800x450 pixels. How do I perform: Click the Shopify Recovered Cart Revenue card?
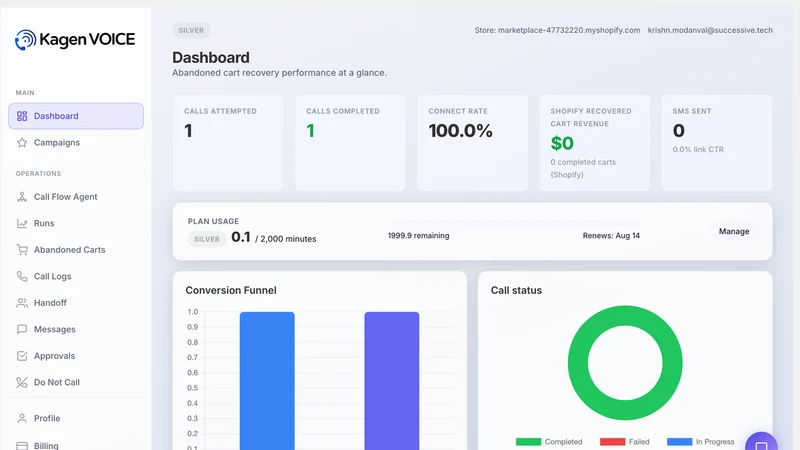coord(594,143)
